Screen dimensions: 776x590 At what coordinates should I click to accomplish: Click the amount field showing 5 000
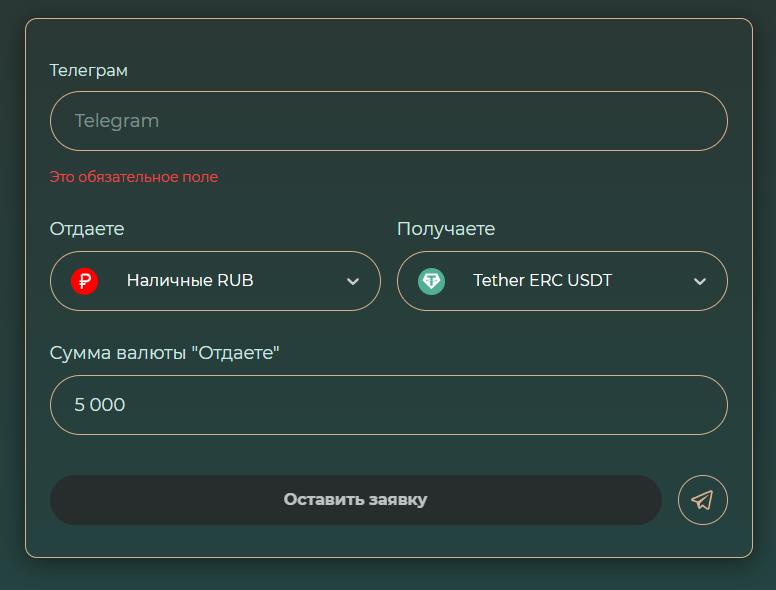(388, 405)
